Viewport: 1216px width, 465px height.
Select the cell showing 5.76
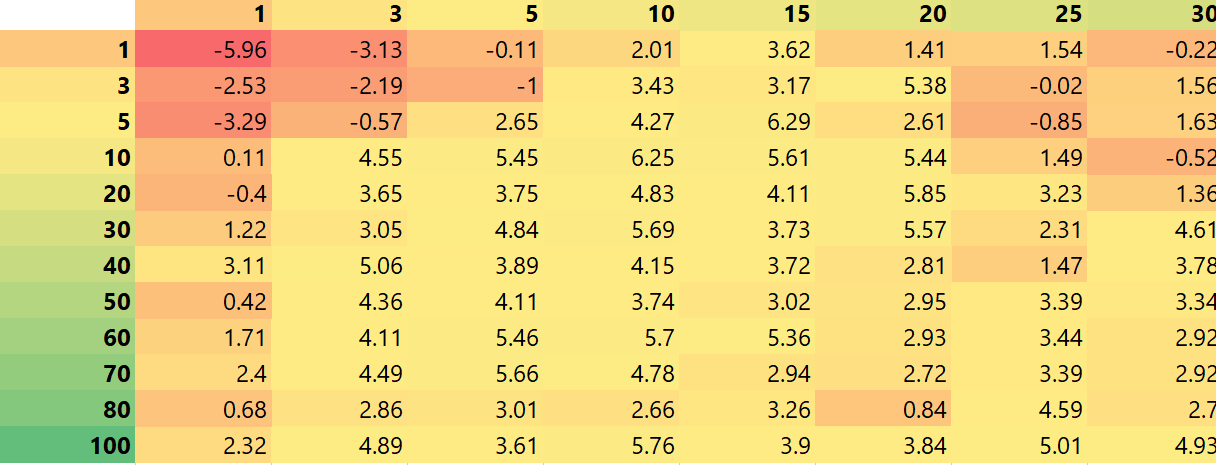tap(611, 445)
